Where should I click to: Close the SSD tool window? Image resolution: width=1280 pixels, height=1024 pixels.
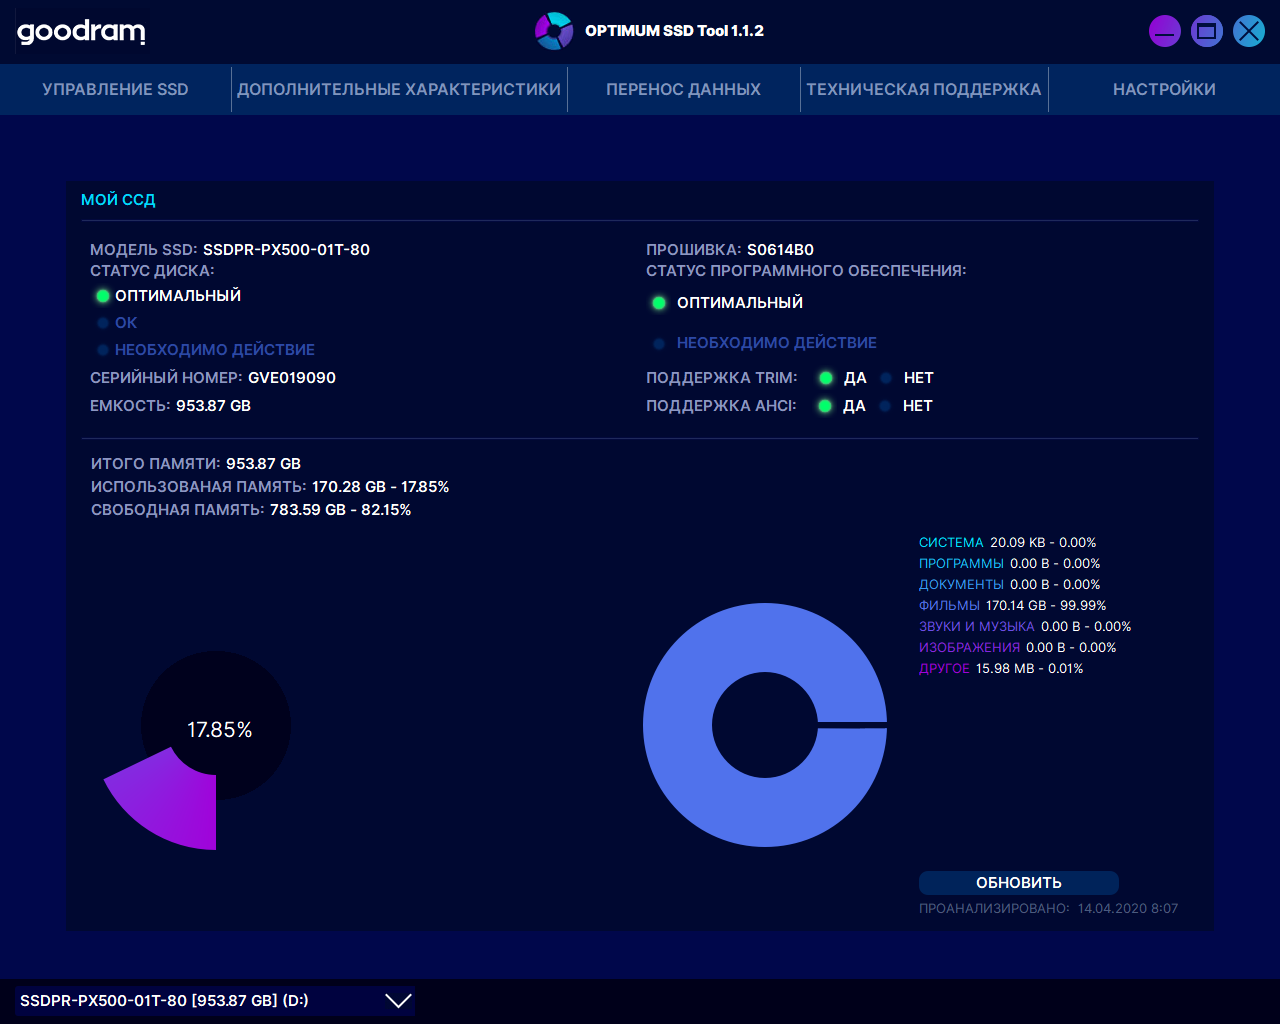[1249, 31]
